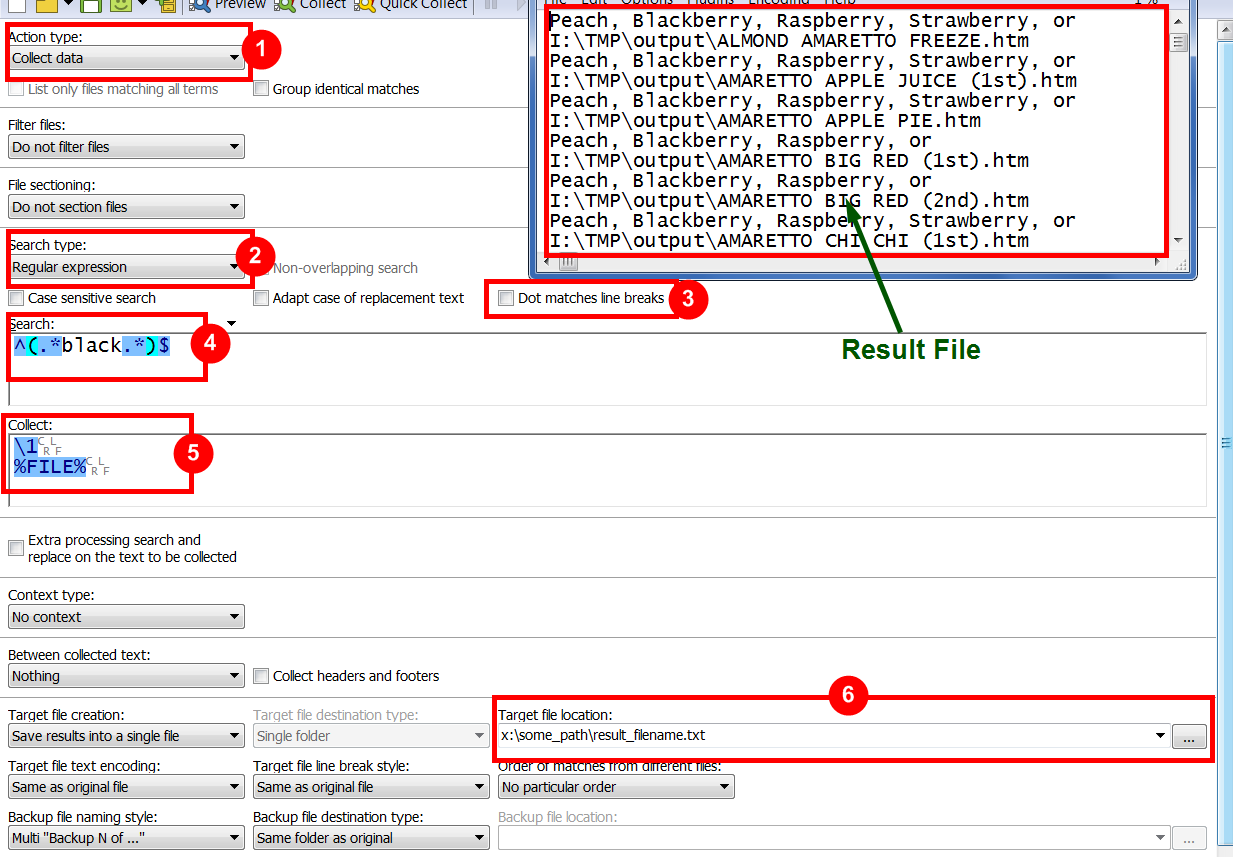Image resolution: width=1233 pixels, height=857 pixels.
Task: Open the Context type dropdown
Action: pos(126,617)
